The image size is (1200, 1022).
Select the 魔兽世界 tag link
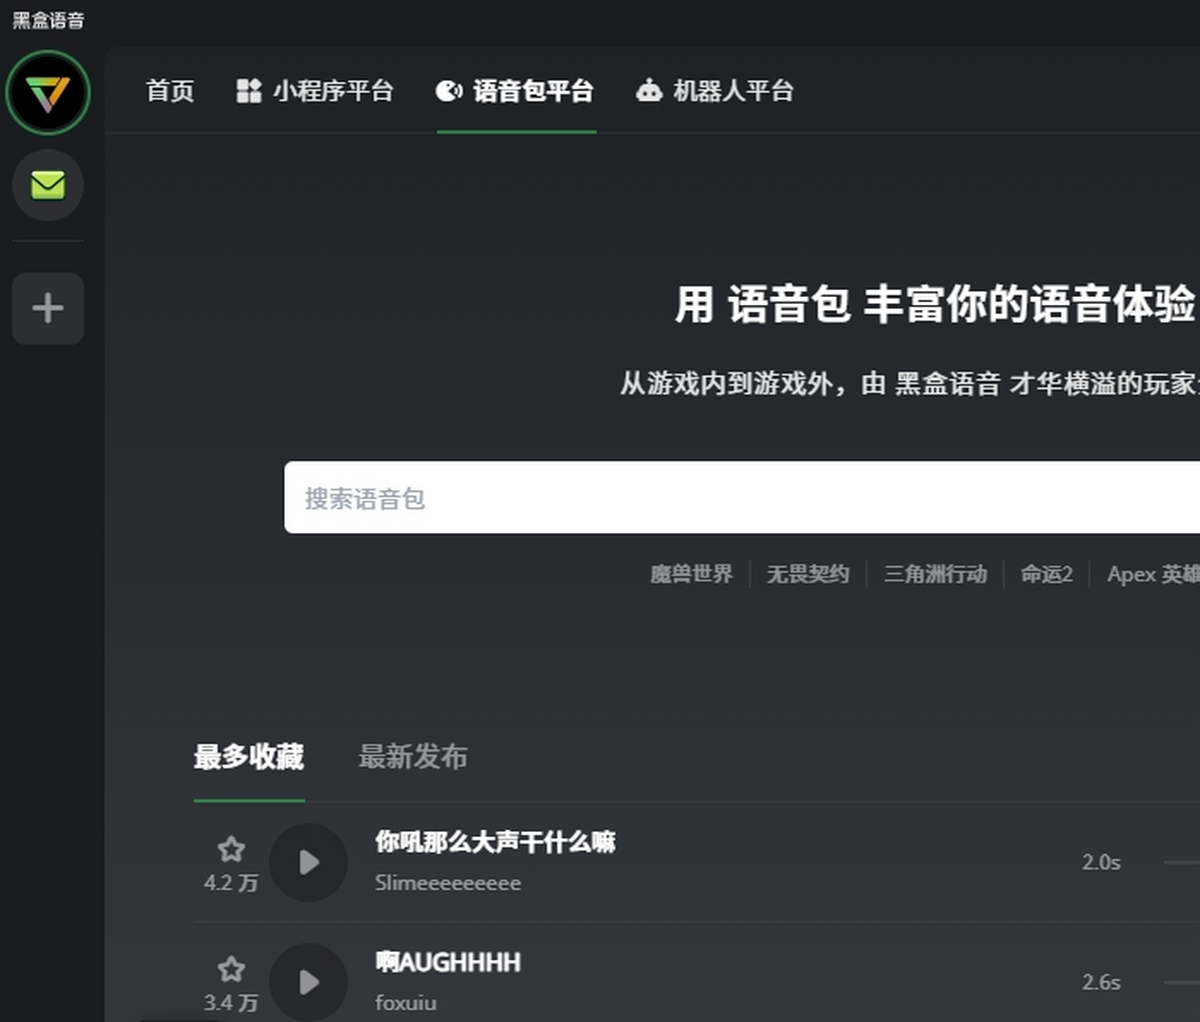click(x=691, y=574)
